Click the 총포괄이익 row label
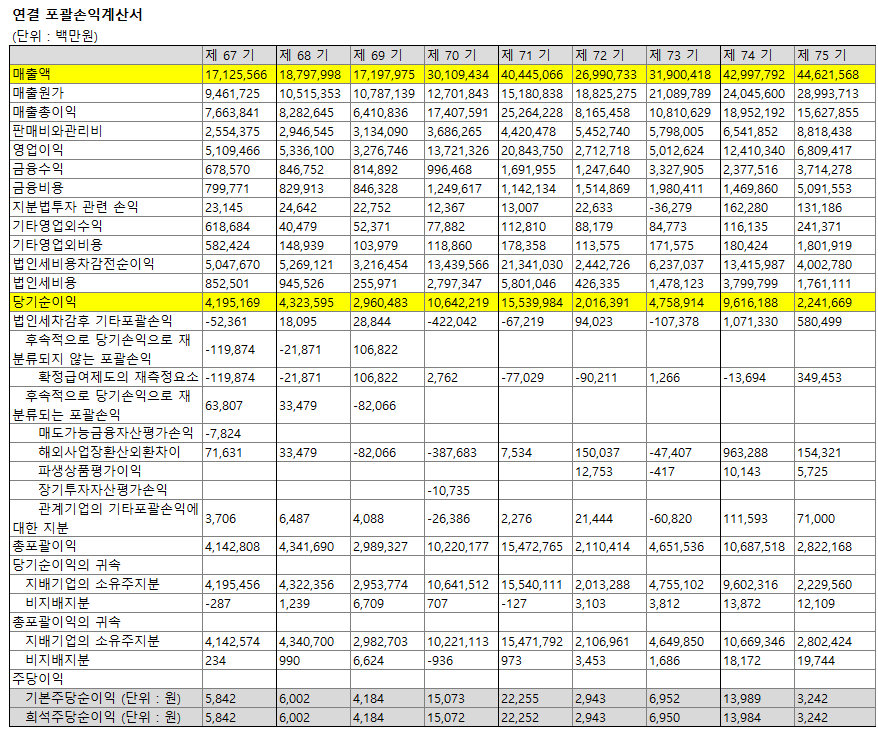Screen dimensions: 878x729 [x=44, y=546]
